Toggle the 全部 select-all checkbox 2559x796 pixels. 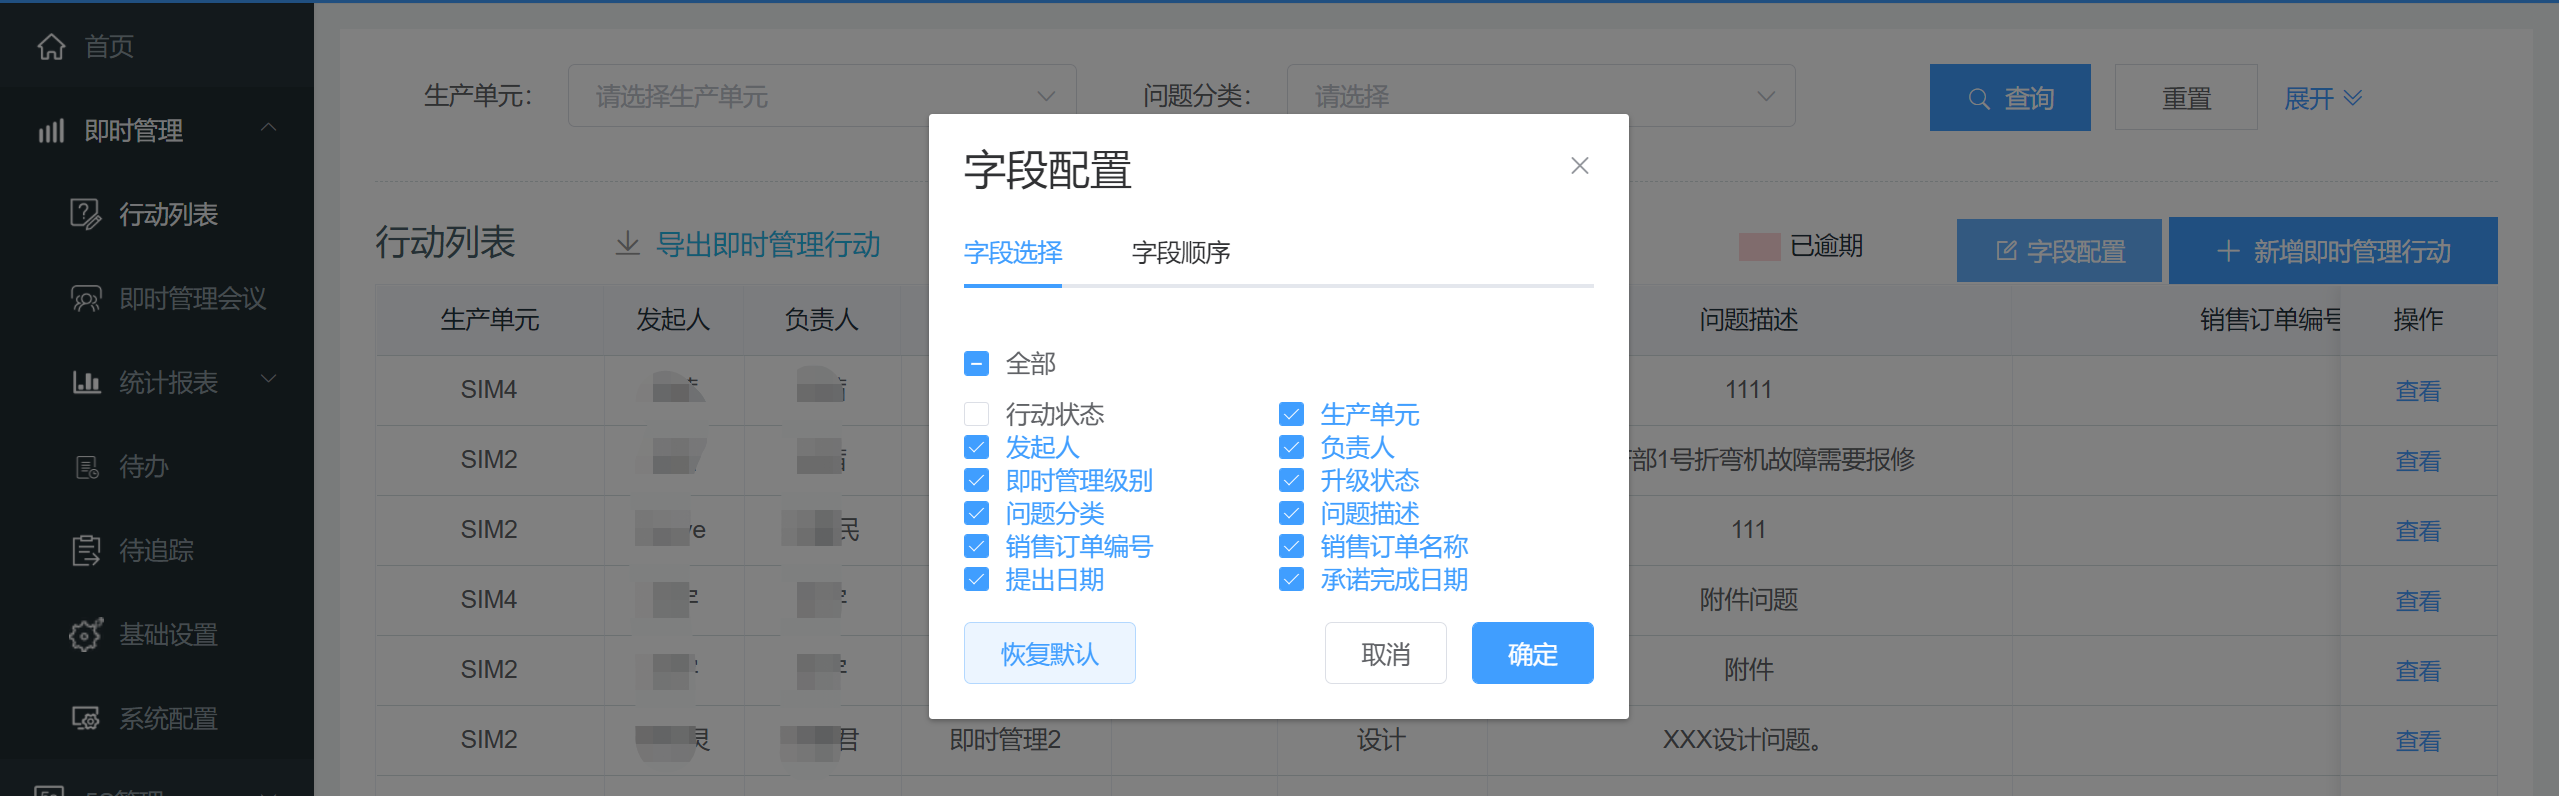click(976, 363)
